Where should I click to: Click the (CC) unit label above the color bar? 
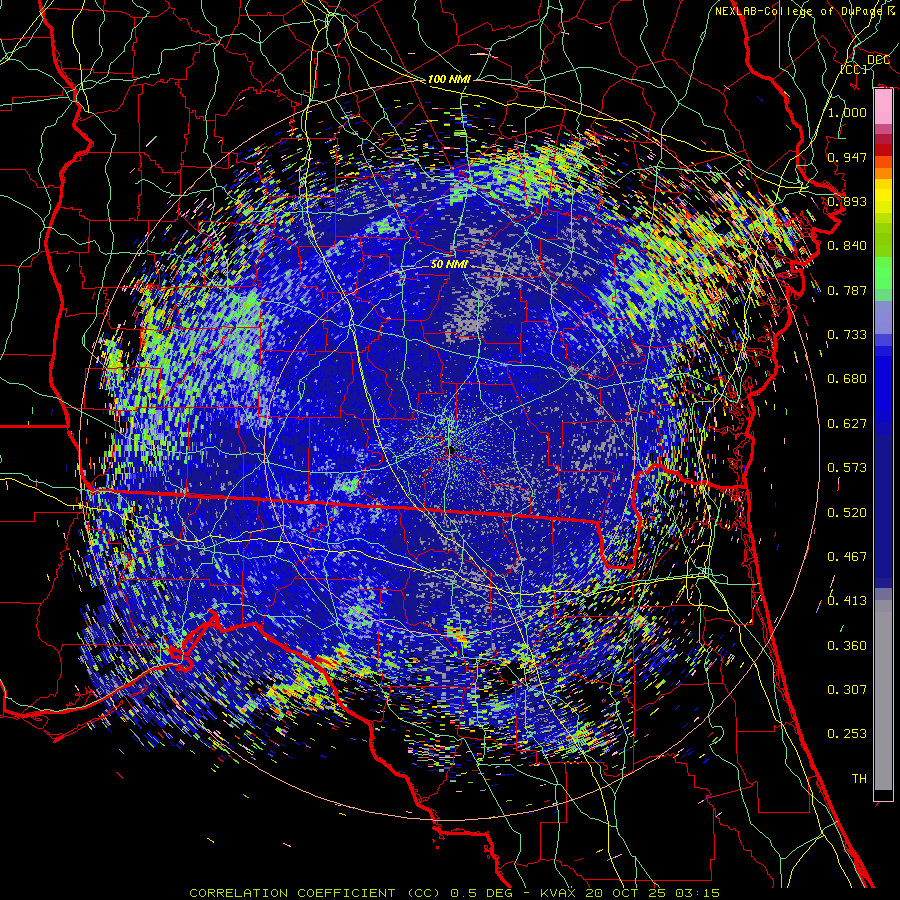click(x=854, y=69)
